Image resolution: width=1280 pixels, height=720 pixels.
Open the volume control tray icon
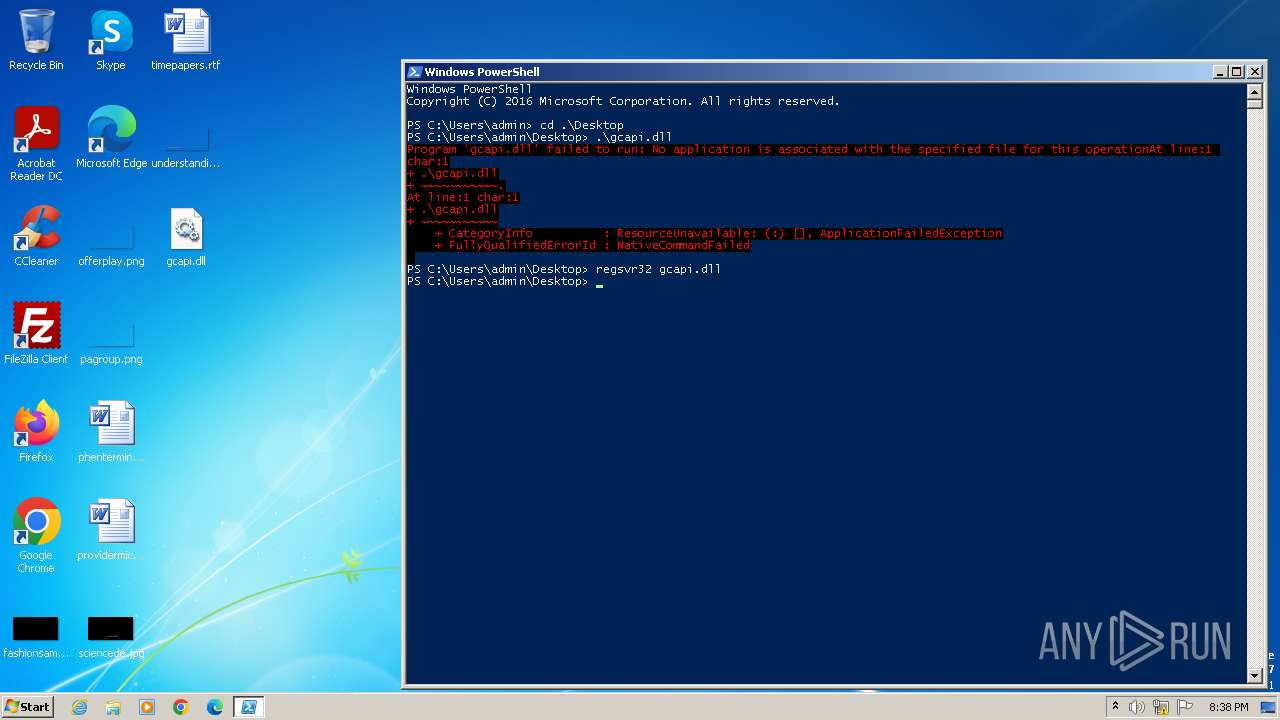click(x=1137, y=707)
